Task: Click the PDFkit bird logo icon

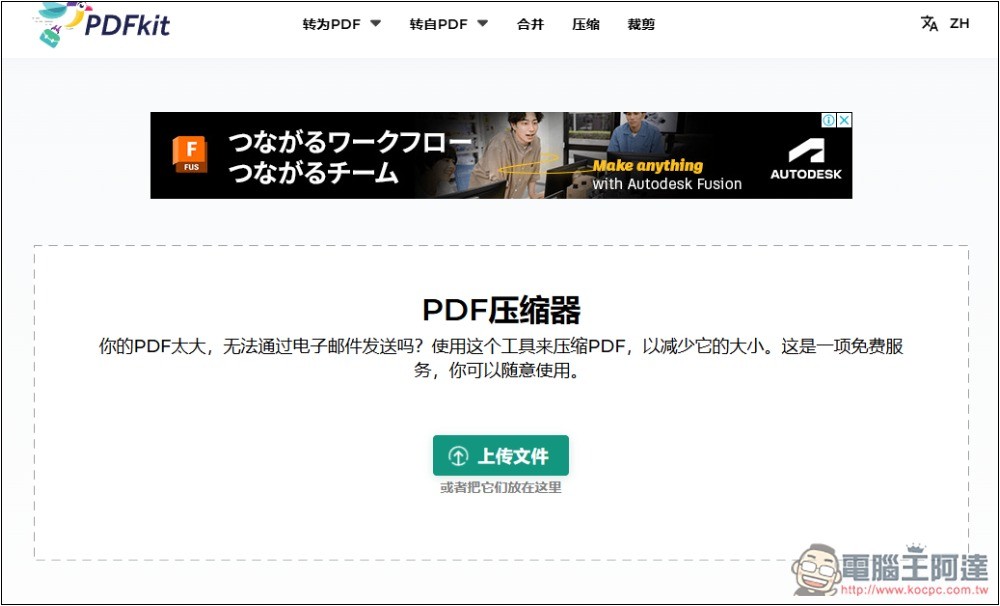Action: pos(57,22)
